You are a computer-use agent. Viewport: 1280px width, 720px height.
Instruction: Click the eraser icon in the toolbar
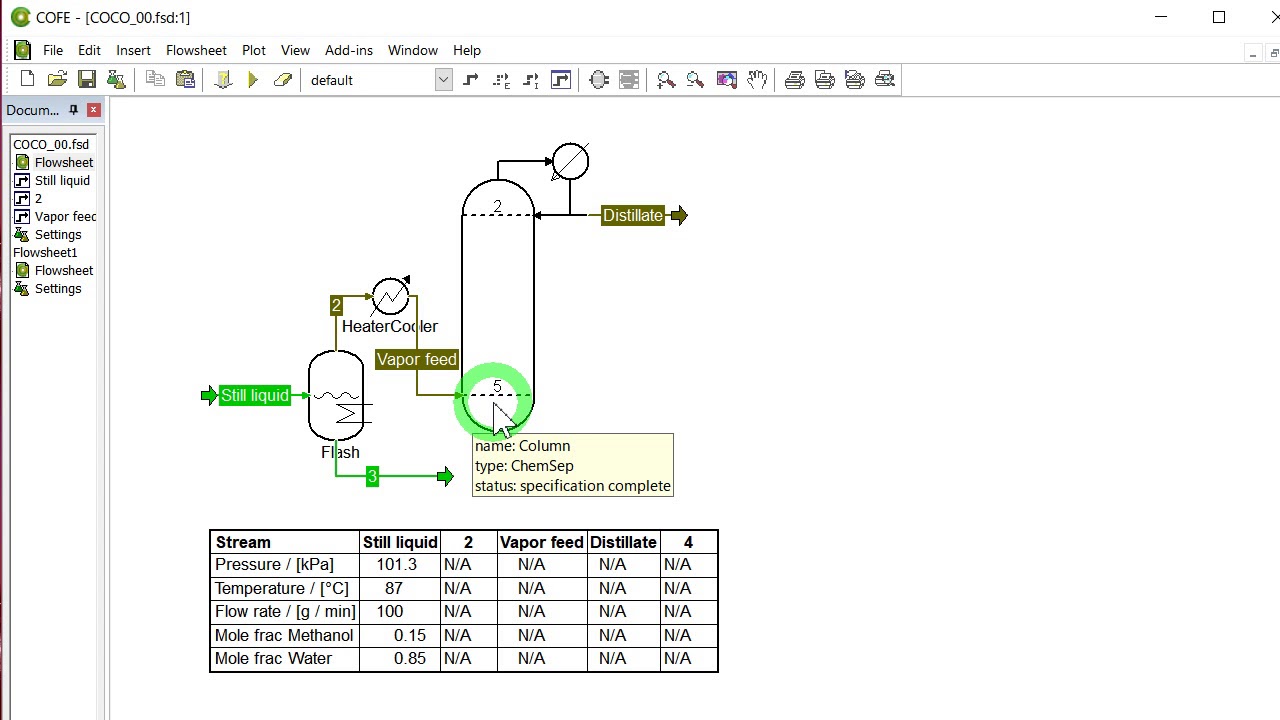(283, 80)
